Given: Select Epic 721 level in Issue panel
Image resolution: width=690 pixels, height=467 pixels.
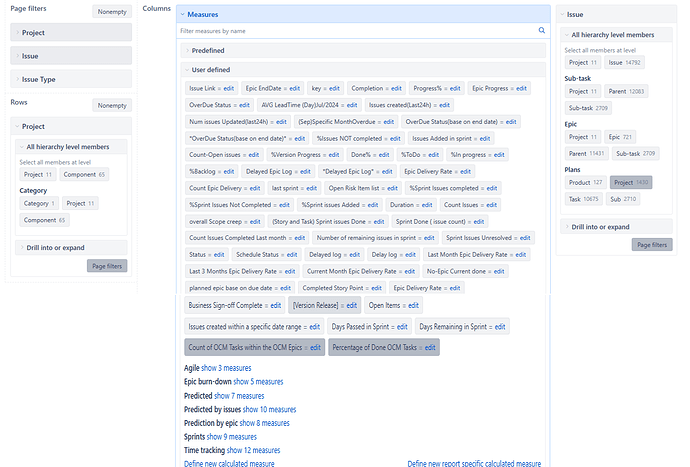Looking at the screenshot, I should tap(620, 137).
